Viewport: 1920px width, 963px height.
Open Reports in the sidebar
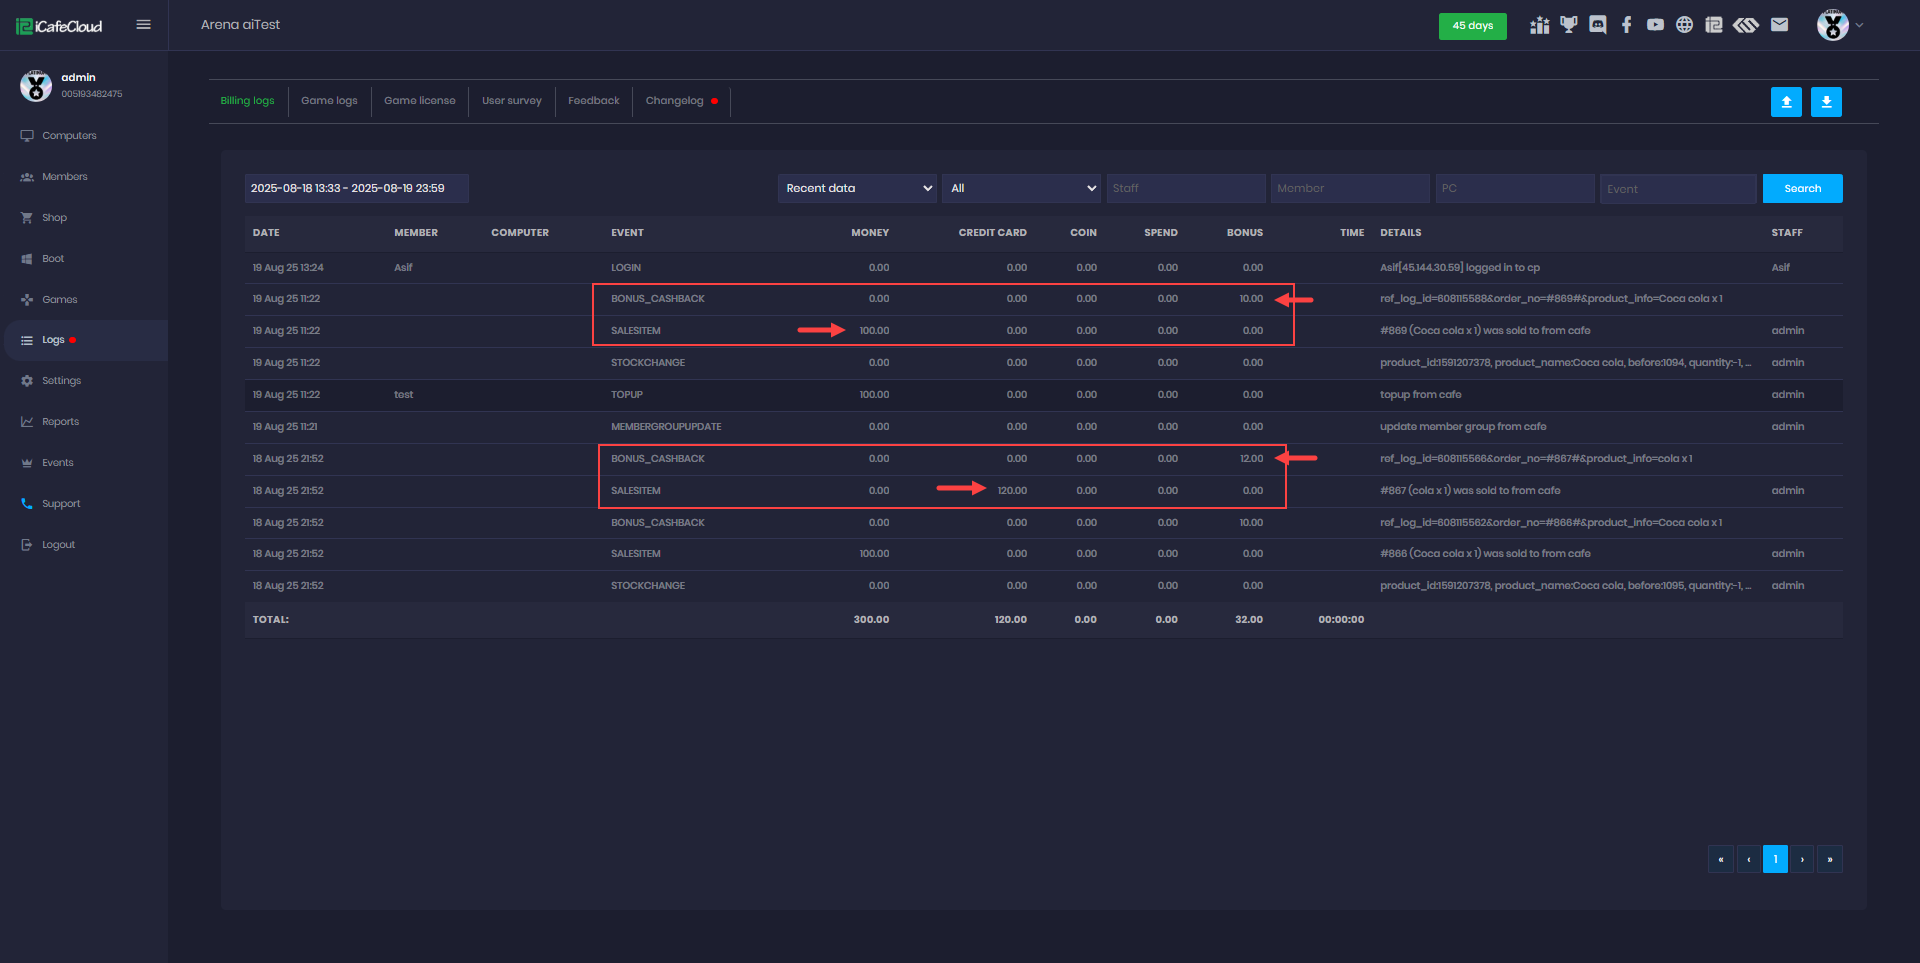tap(60, 422)
